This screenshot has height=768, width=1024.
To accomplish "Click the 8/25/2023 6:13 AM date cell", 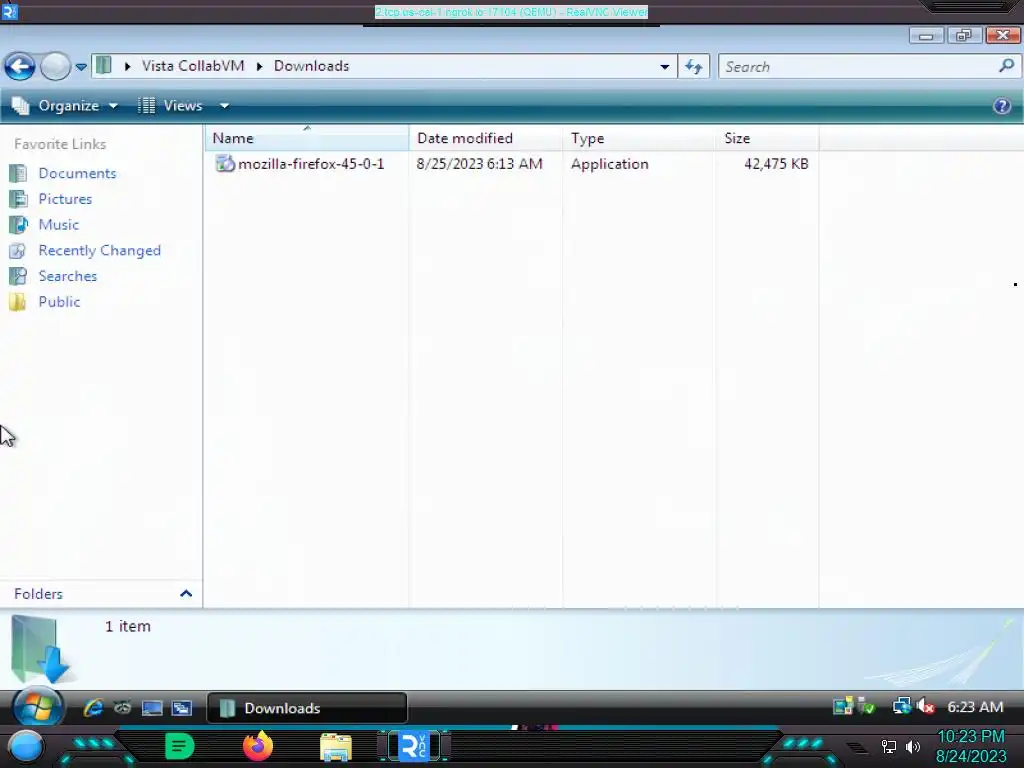I will pyautogui.click(x=479, y=164).
